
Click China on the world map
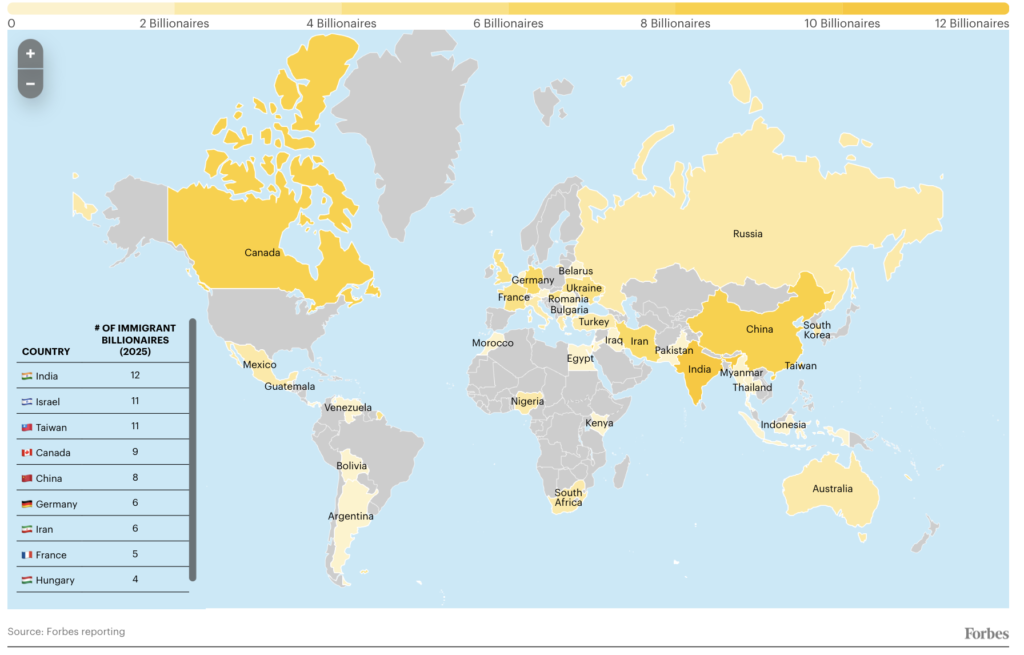[759, 329]
